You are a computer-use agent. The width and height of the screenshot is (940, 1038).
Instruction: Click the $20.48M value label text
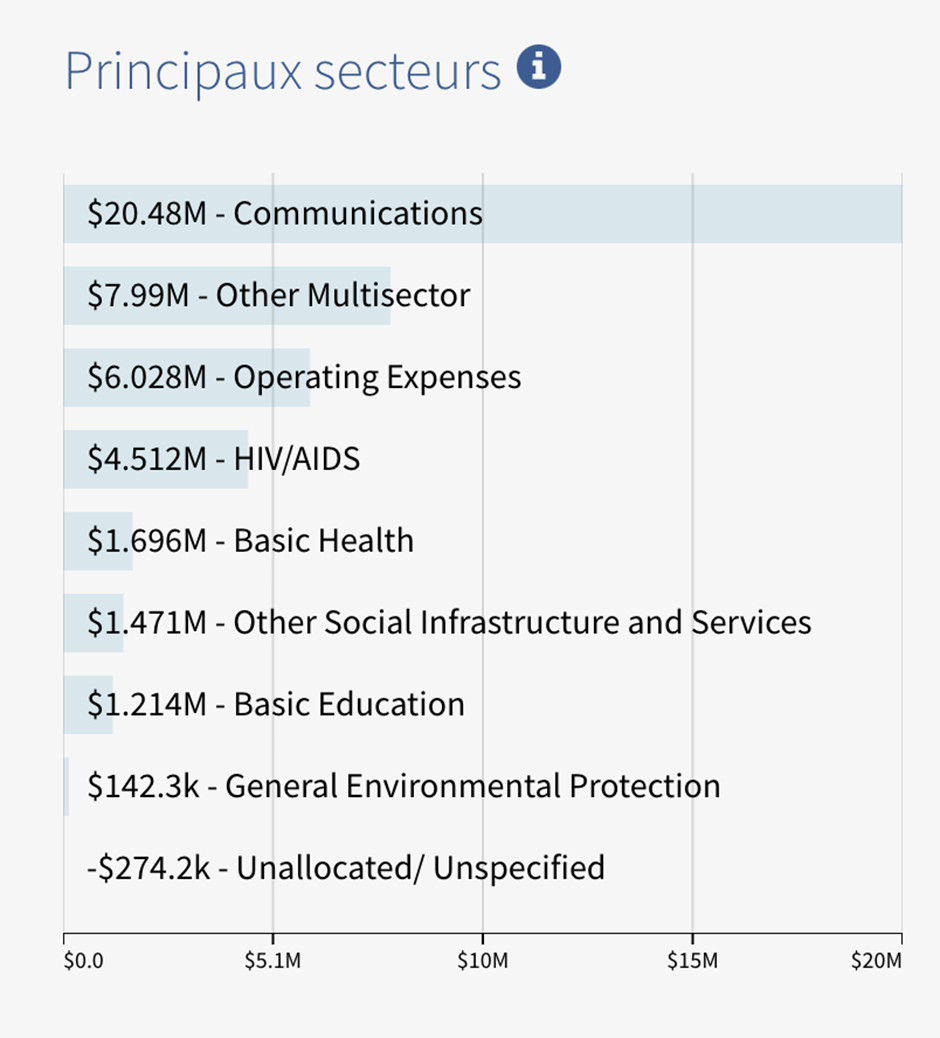pyautogui.click(x=147, y=214)
